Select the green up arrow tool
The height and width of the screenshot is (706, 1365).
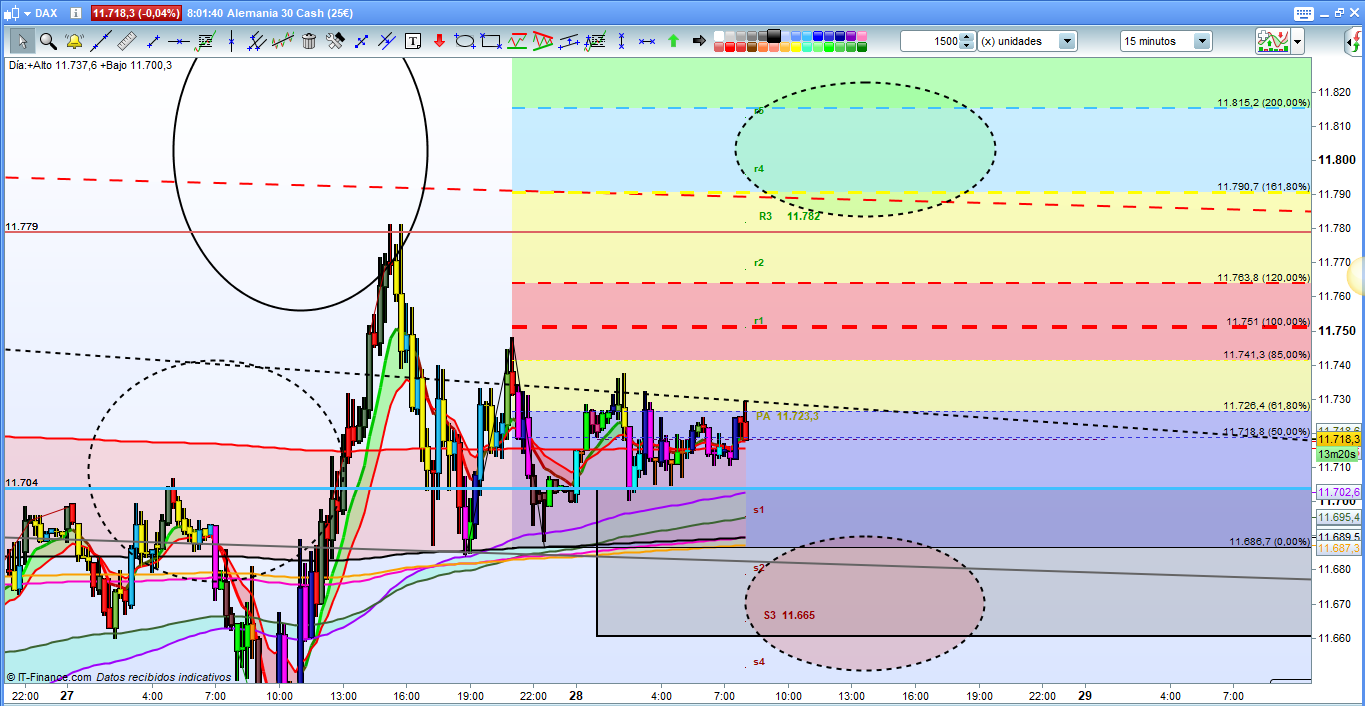[x=673, y=41]
